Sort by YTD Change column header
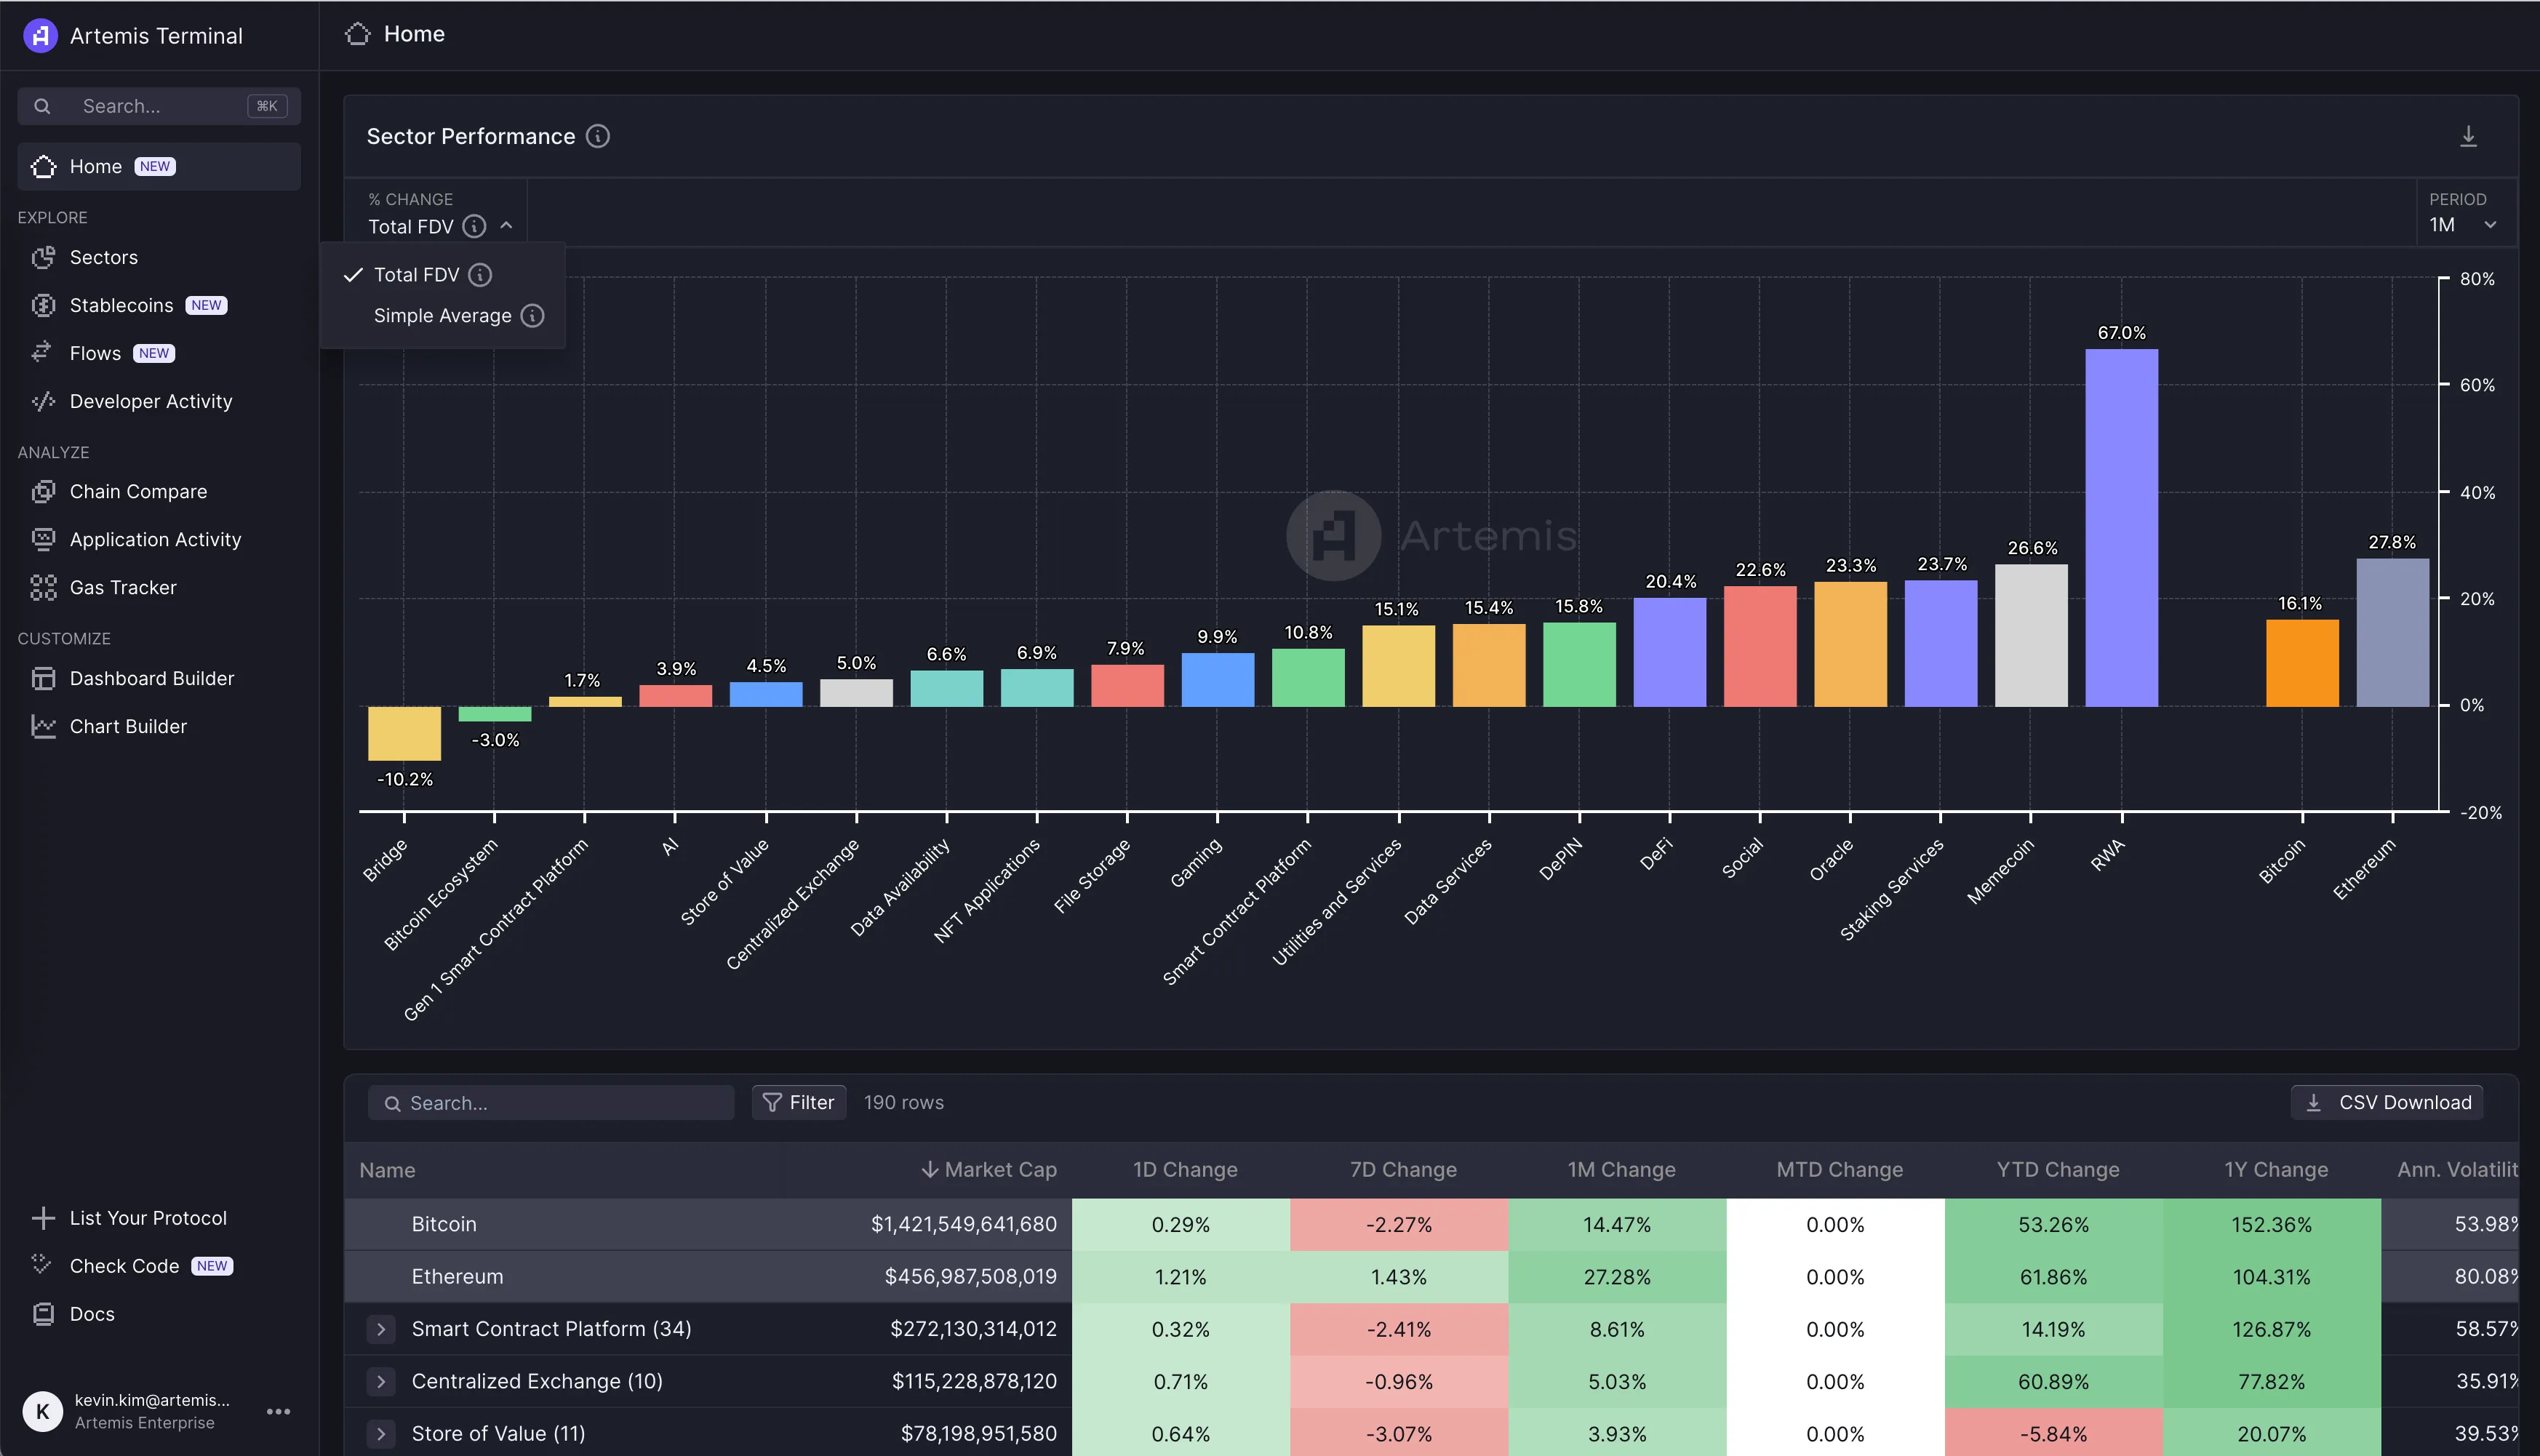The image size is (2540, 1456). point(2058,1170)
